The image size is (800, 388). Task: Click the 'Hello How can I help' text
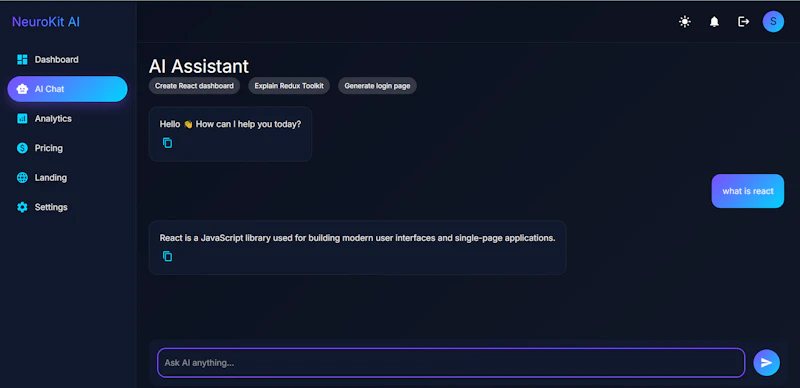[x=230, y=124]
